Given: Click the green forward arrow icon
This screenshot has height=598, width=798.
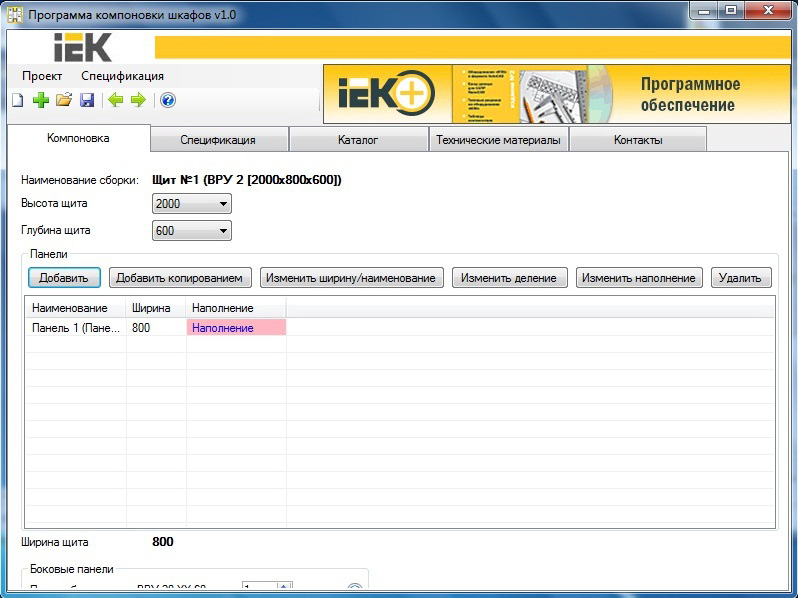Looking at the screenshot, I should coord(138,100).
